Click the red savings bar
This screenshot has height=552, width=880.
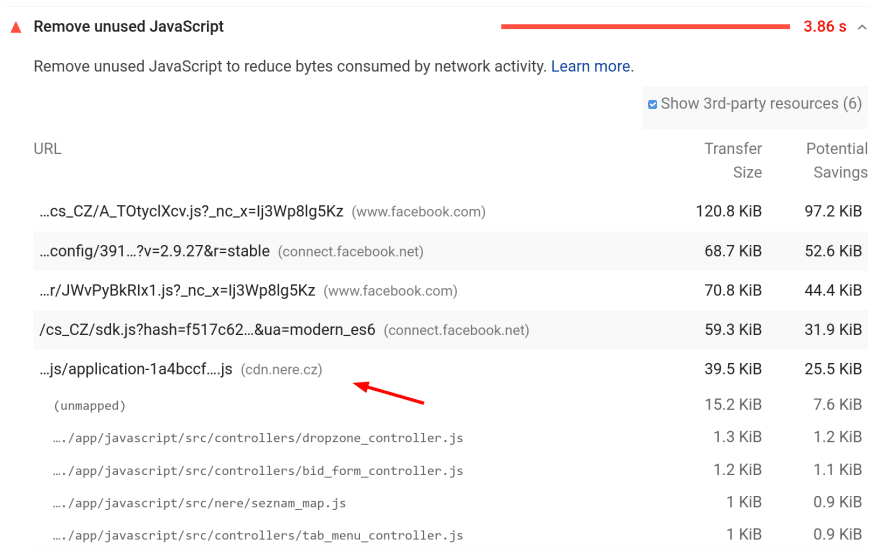(645, 26)
